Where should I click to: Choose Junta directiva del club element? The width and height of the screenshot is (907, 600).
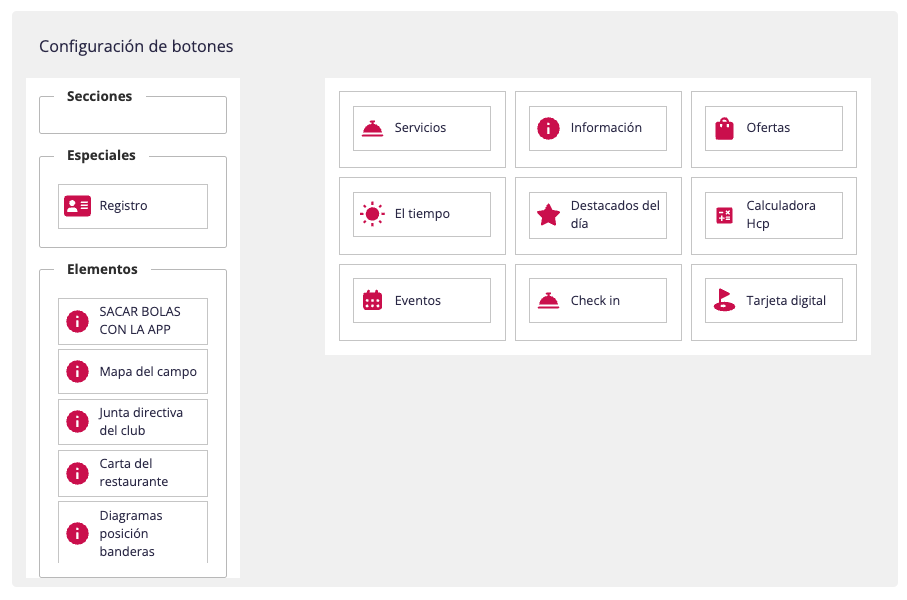pyautogui.click(x=133, y=422)
